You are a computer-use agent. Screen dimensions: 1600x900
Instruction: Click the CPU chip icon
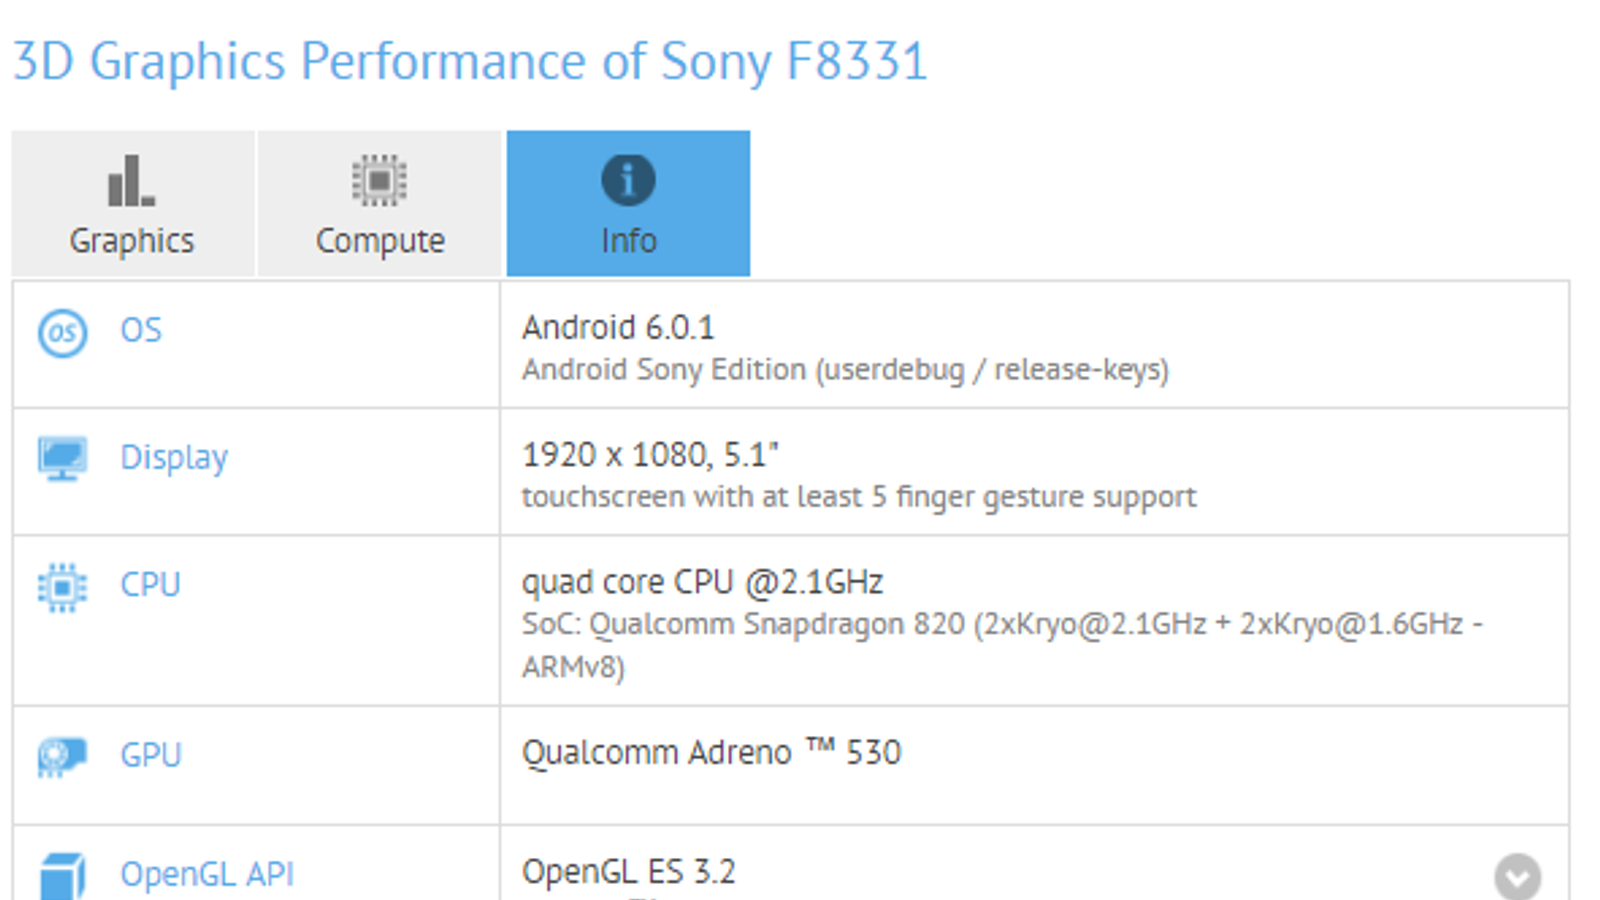(62, 586)
